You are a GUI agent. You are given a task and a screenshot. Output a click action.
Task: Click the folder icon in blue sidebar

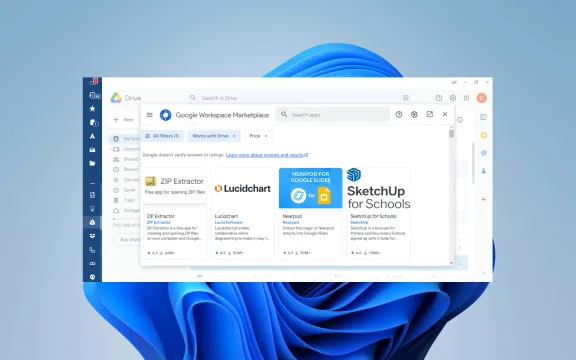[93, 163]
